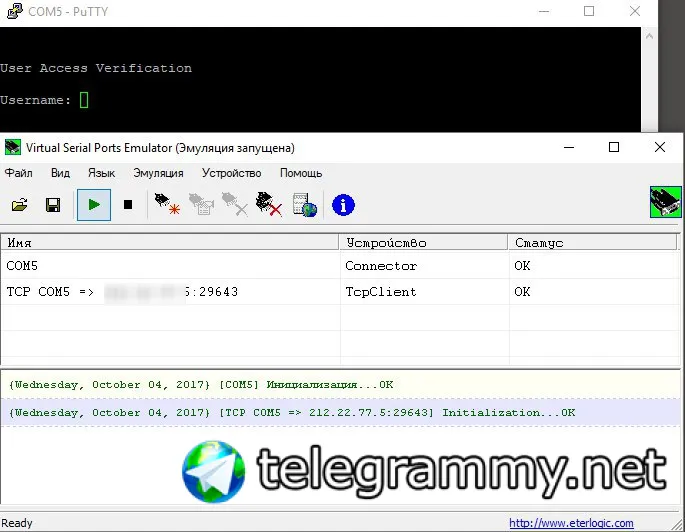685x532 pixels.
Task: Click the PuTTY scrollbar up arrow
Action: click(x=649, y=36)
